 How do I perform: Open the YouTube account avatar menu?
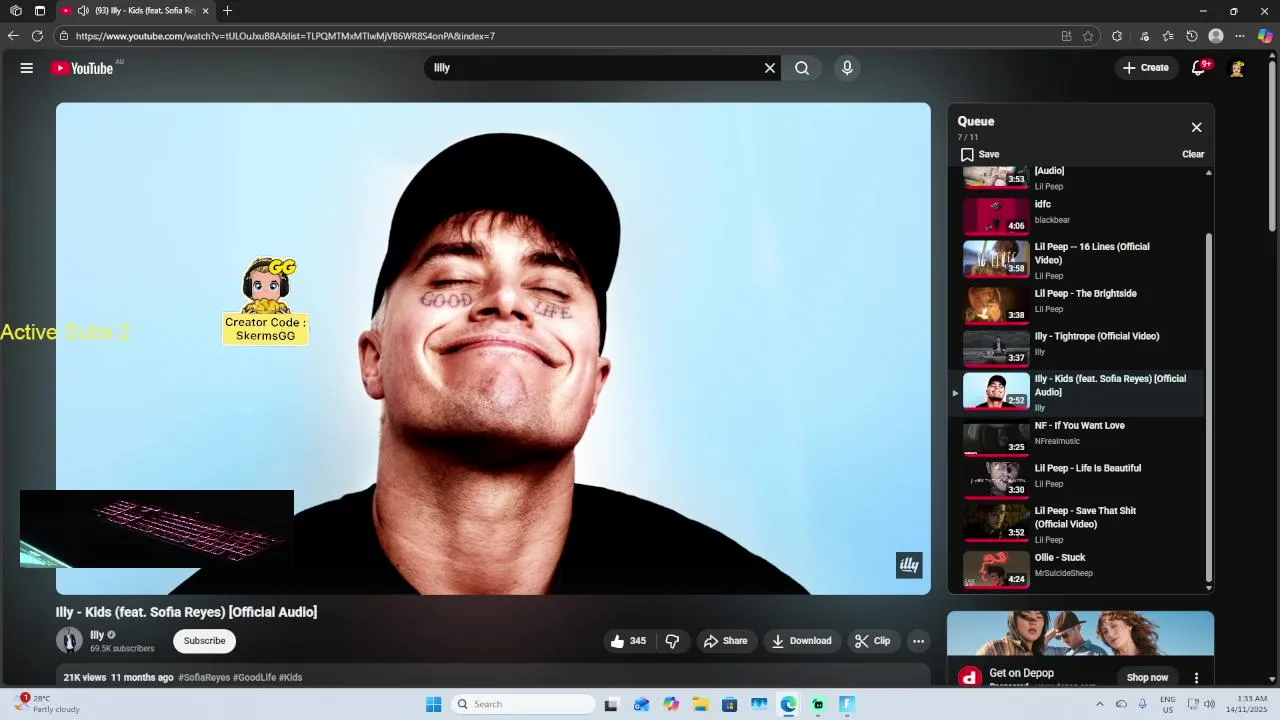click(x=1237, y=68)
